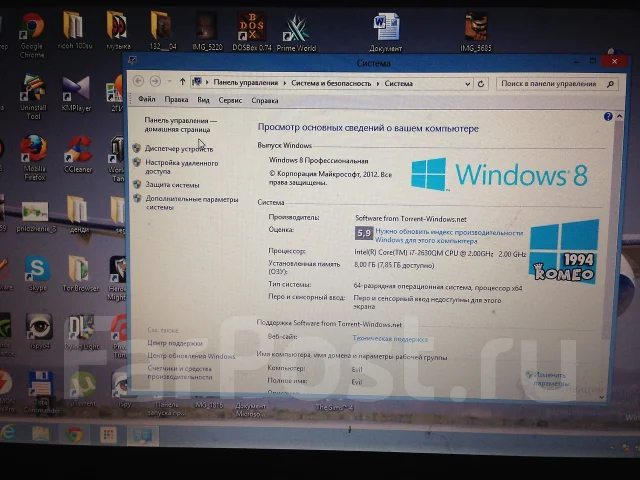
Task: Open Tor Browser folder on desktop
Action: [80, 273]
